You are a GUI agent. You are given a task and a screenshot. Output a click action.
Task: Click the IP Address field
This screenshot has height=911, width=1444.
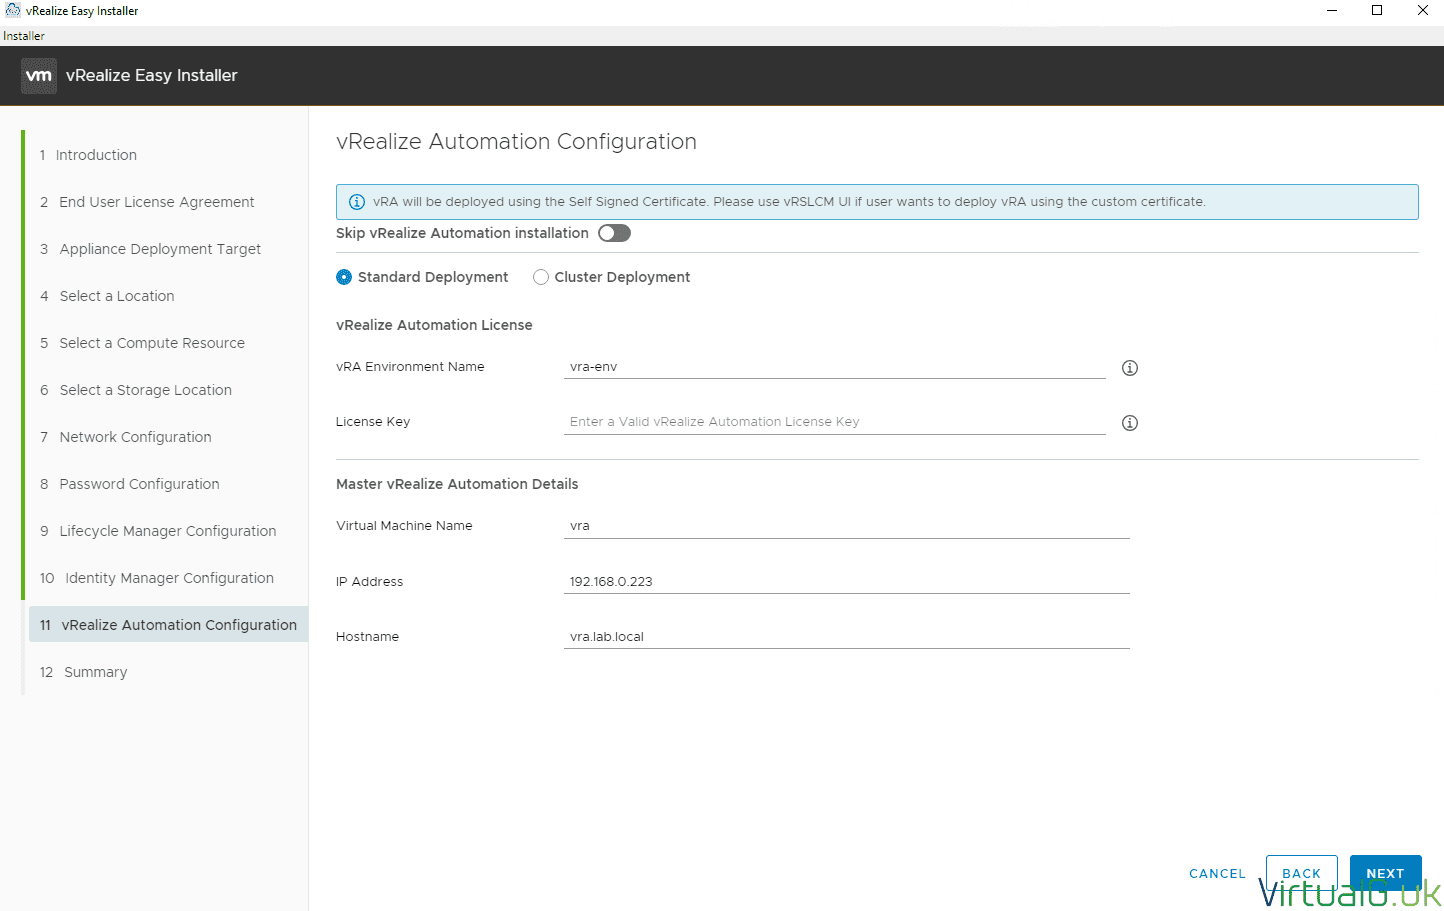(x=847, y=581)
